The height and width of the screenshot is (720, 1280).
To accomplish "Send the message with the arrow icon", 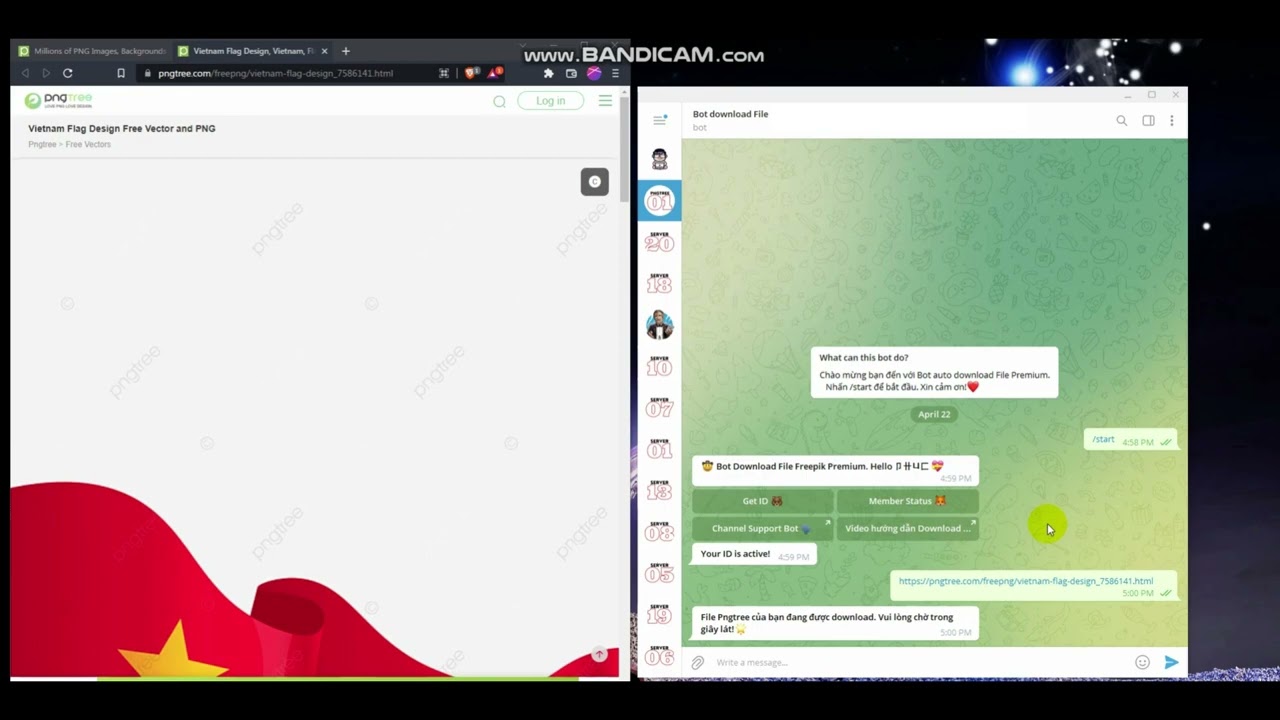I will 1171,662.
